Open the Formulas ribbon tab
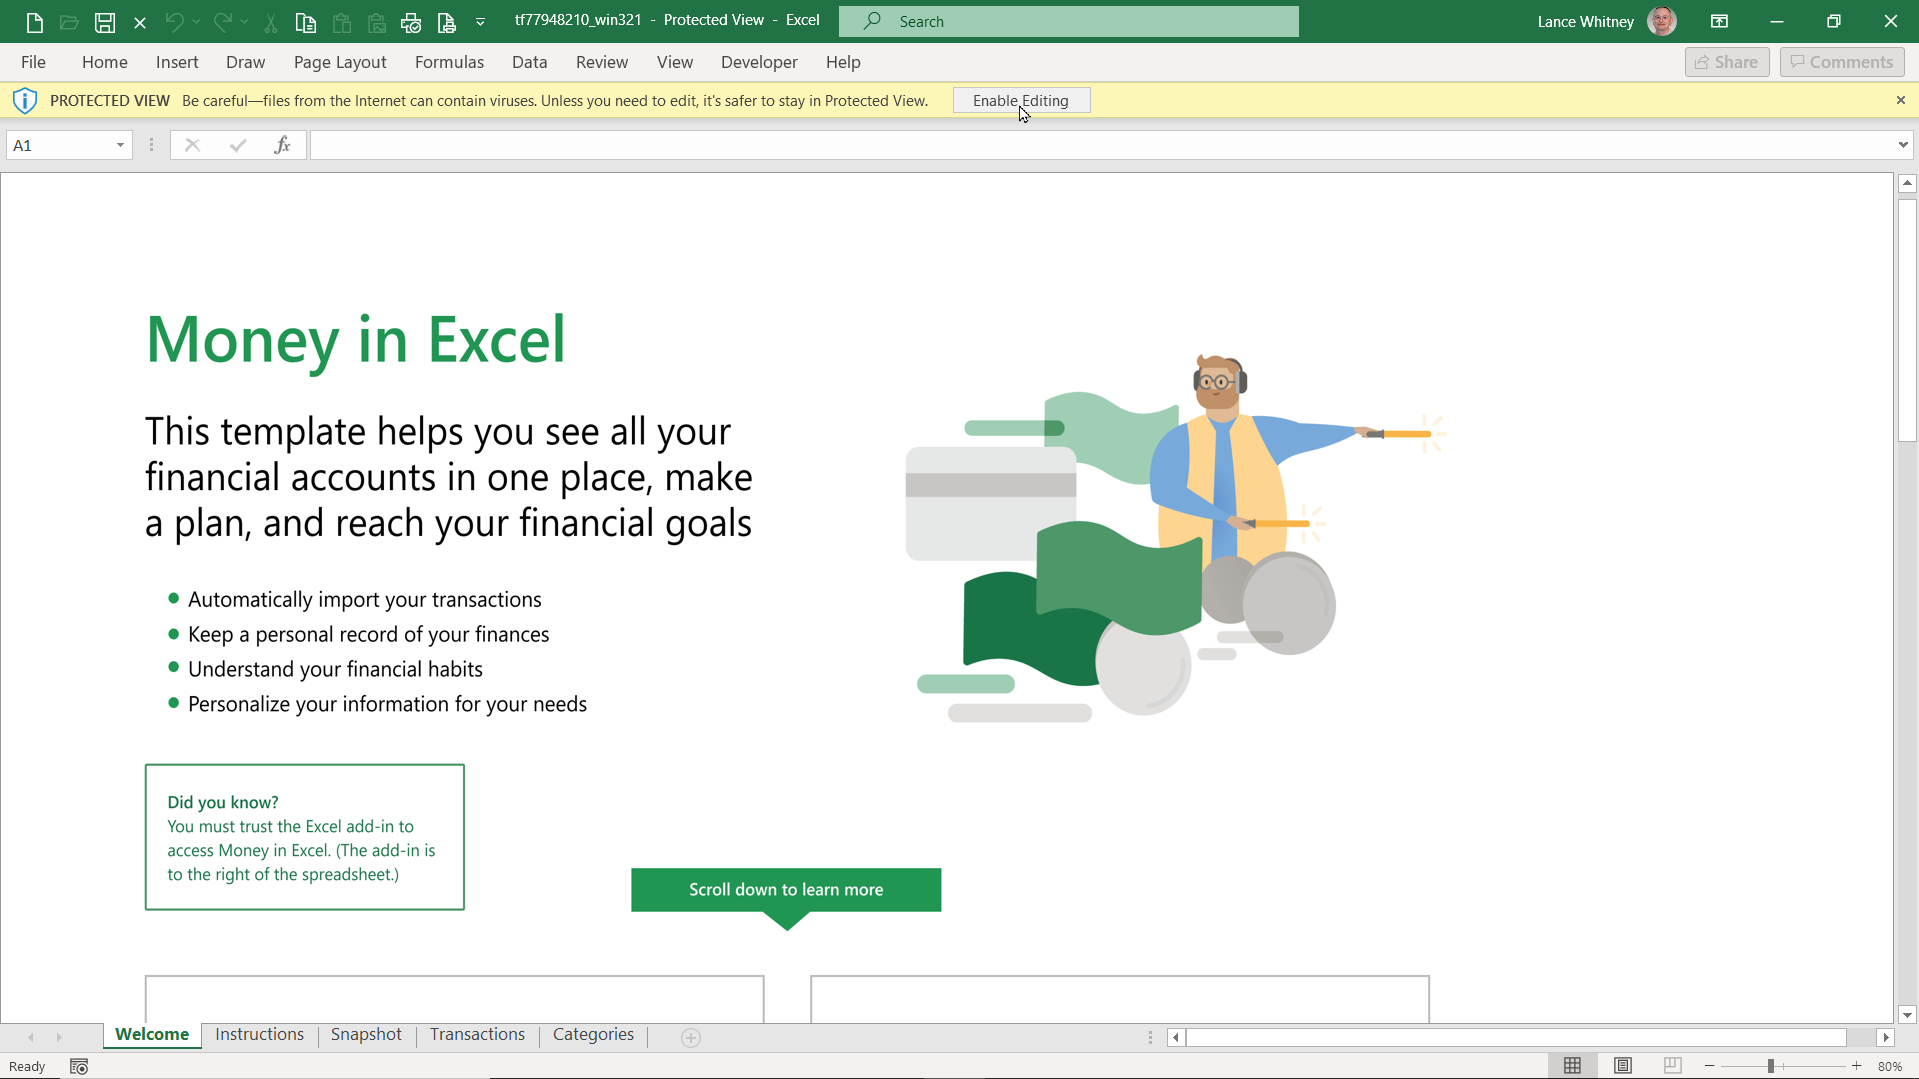 coord(449,62)
